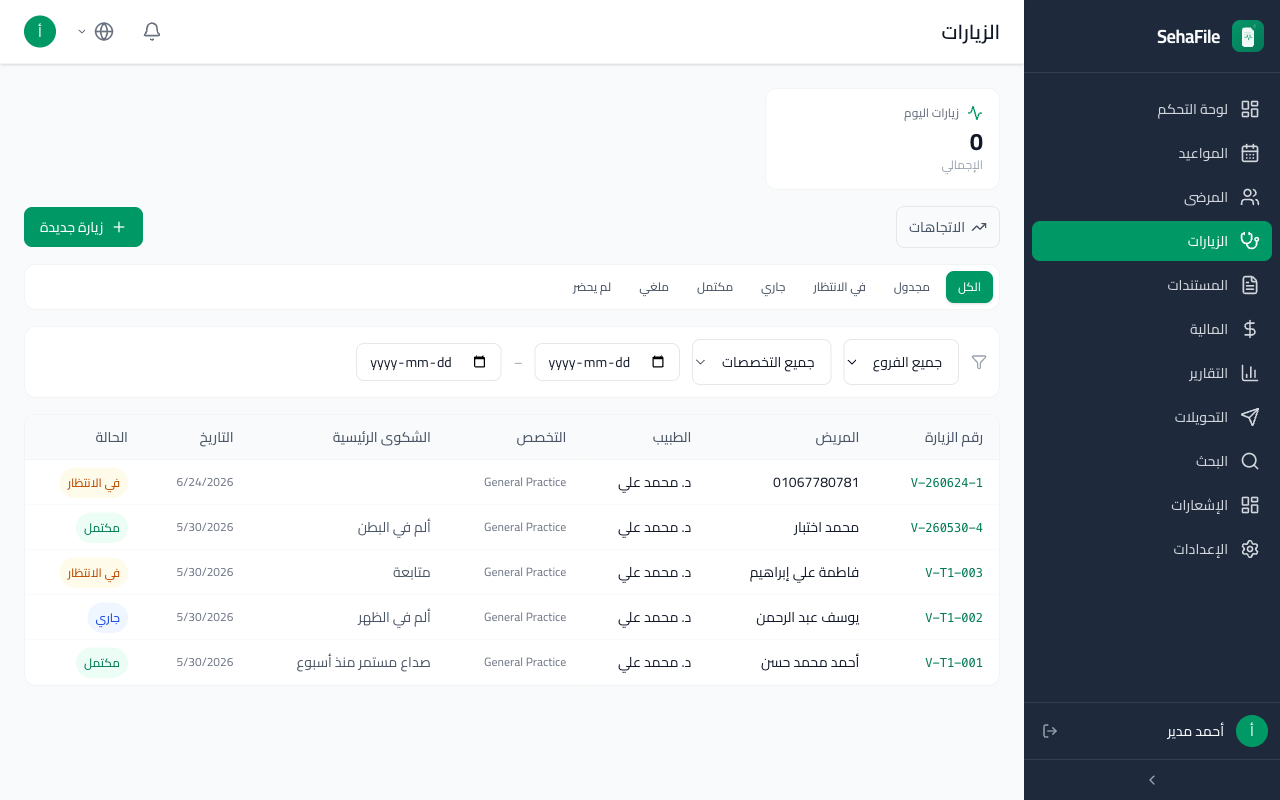Go to لوحة التحكم in sidebar
The width and height of the screenshot is (1280, 800).
[x=1152, y=109]
